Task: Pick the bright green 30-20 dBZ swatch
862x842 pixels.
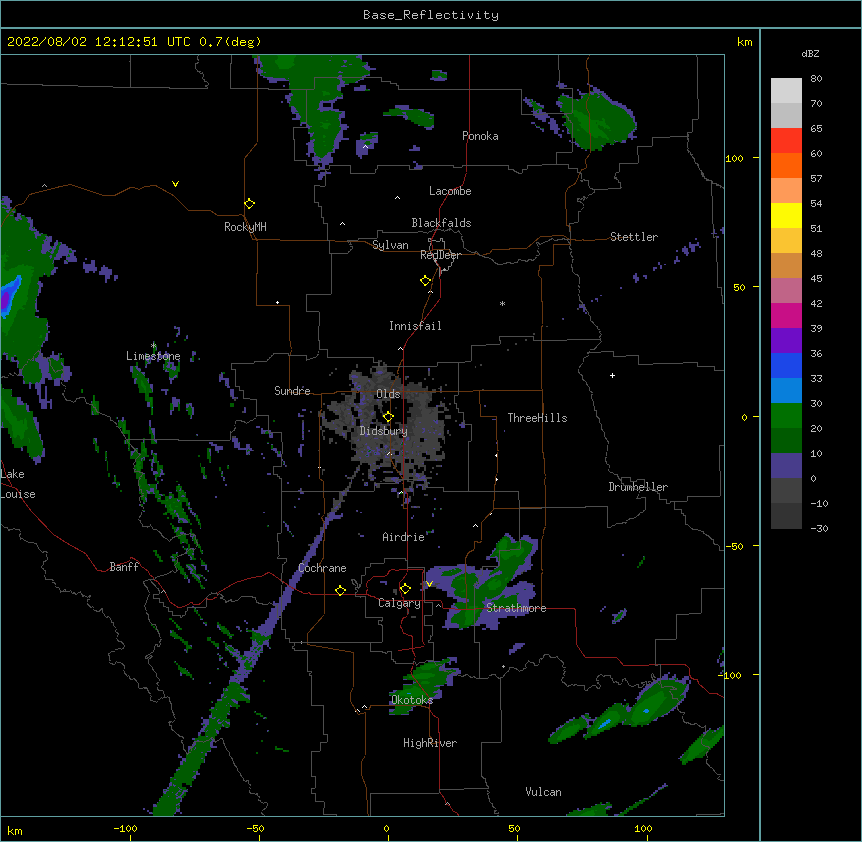Action: (x=786, y=416)
